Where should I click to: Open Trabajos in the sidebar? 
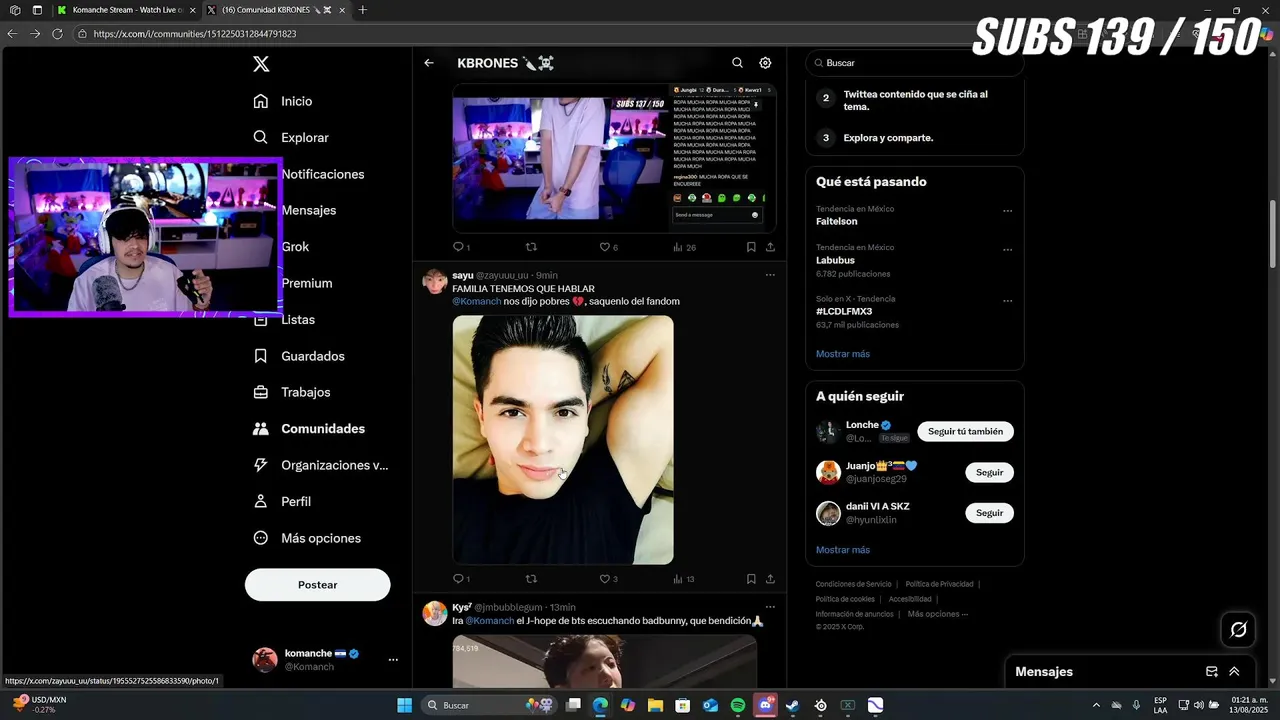click(x=305, y=392)
